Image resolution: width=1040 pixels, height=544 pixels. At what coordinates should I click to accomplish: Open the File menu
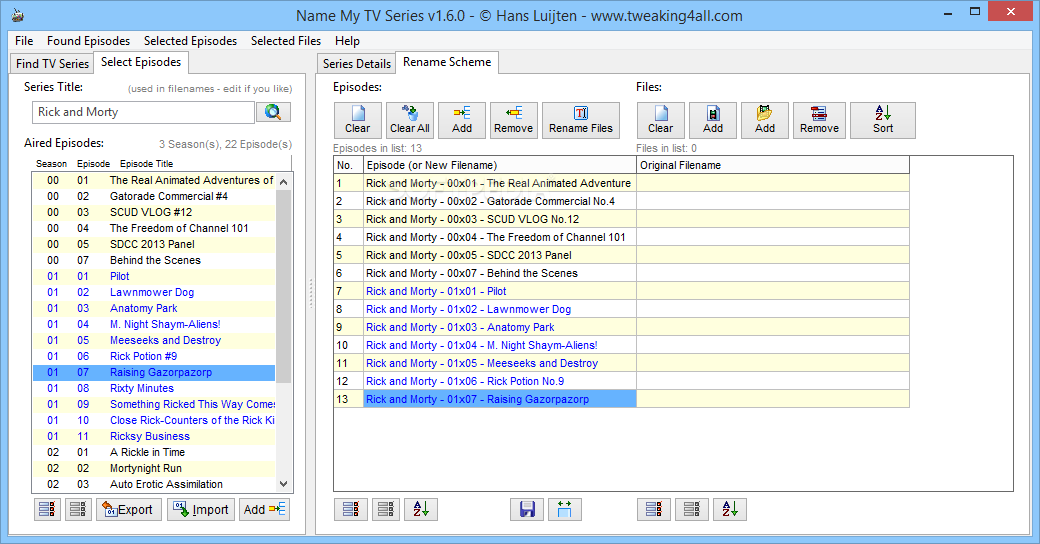click(24, 40)
